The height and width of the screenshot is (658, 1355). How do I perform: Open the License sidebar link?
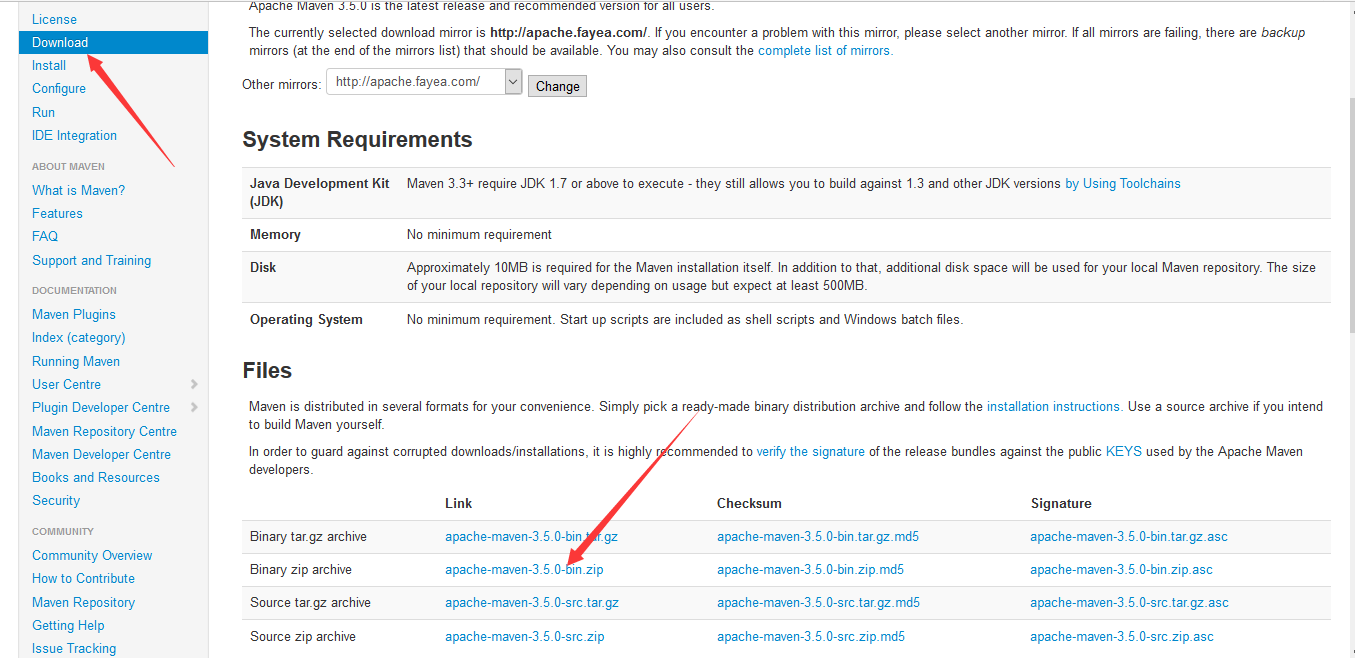[x=54, y=19]
